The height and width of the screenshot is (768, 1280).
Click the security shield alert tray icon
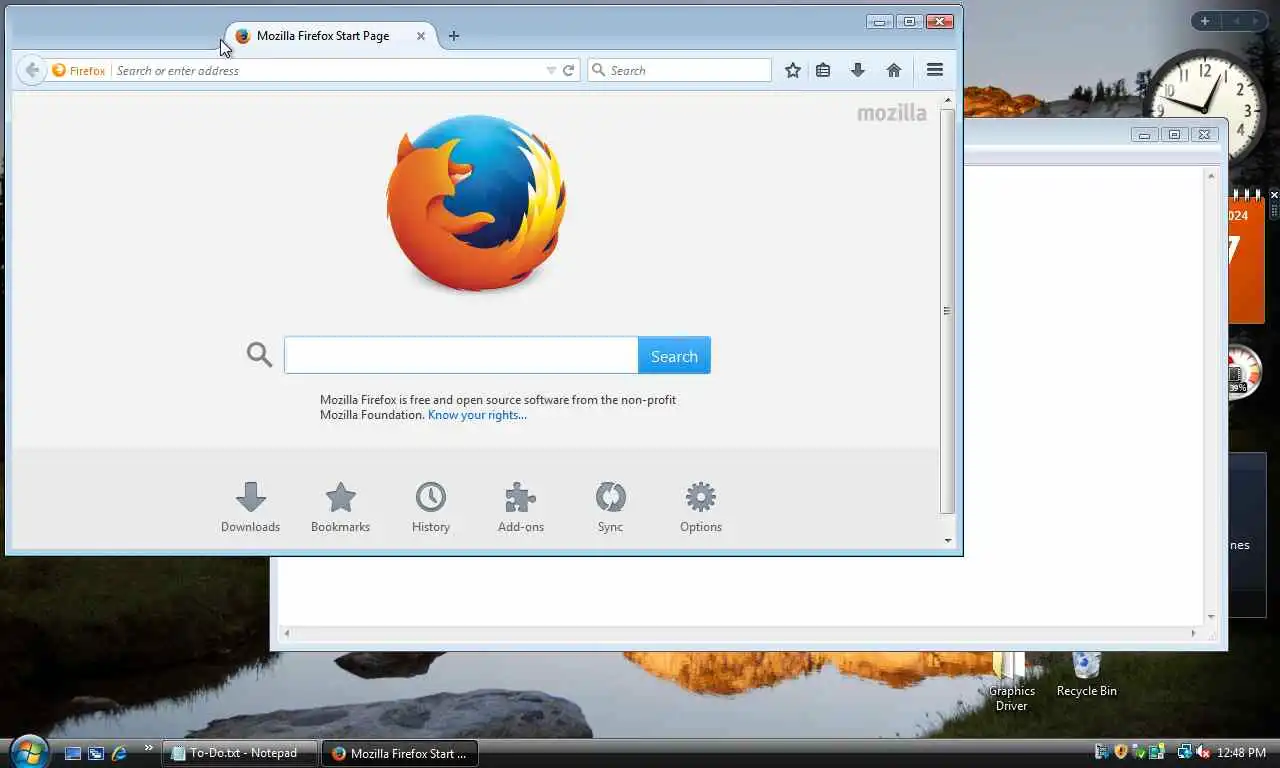[x=1121, y=752]
